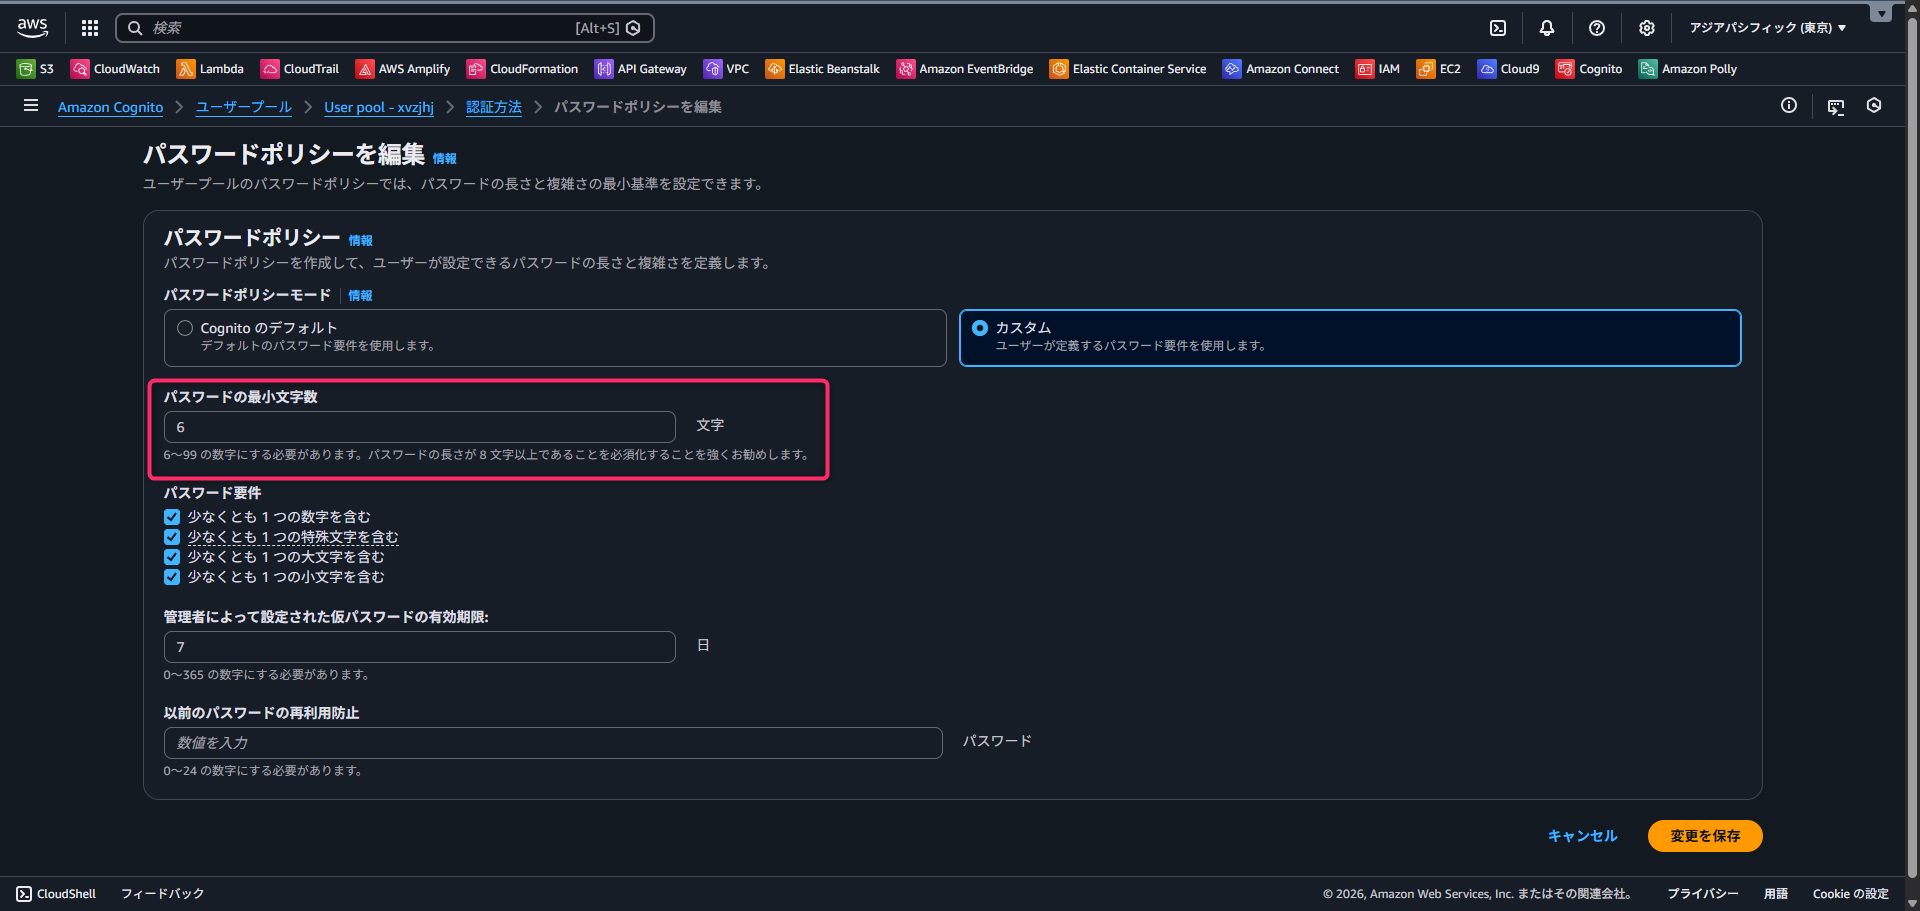Go to User pool - xvzjhj breadcrumb

tap(379, 107)
